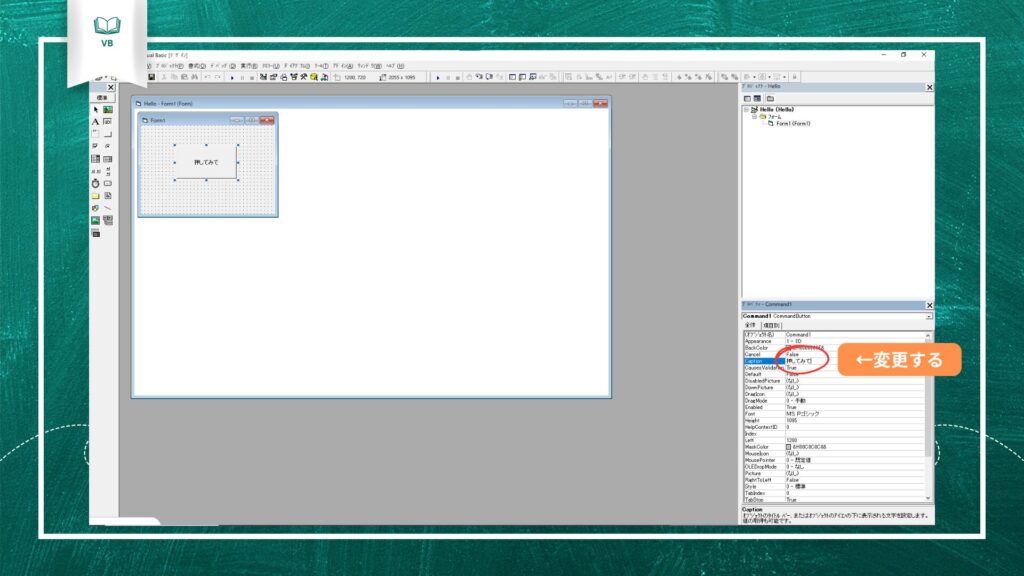Open the デバッグ(D) menu
This screenshot has width=1024, height=576.
pyautogui.click(x=223, y=66)
